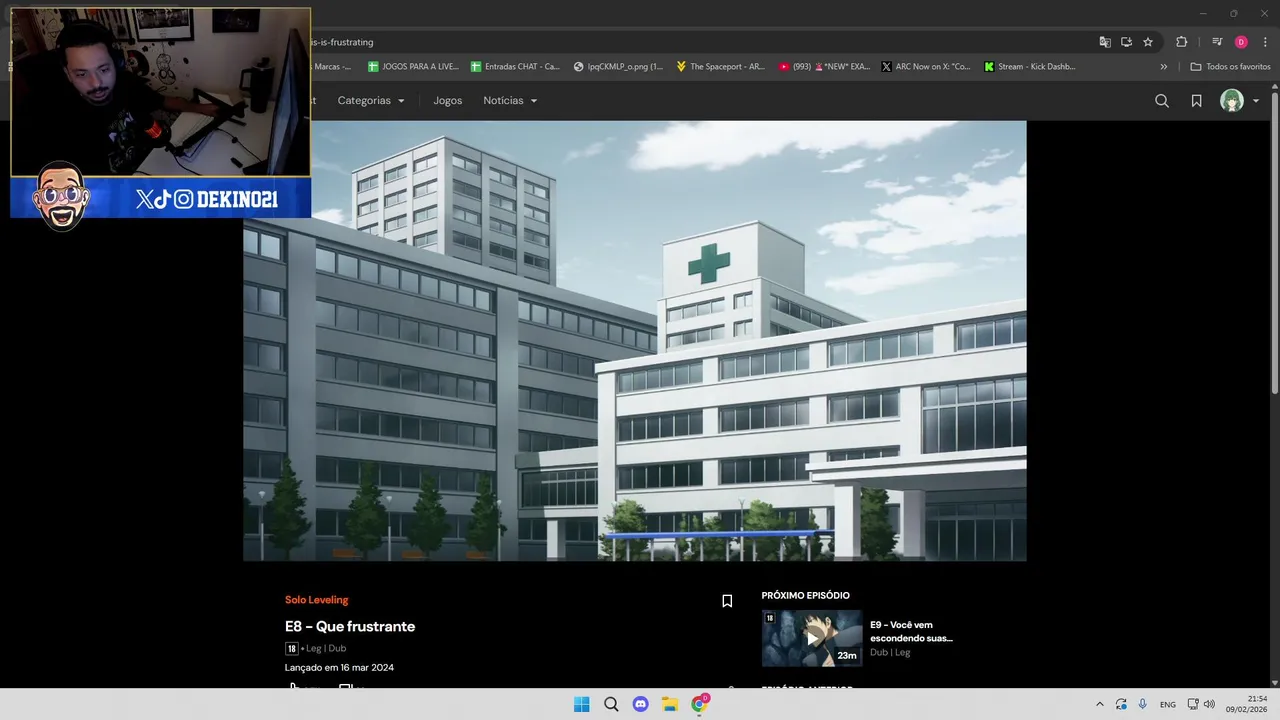Add episode E8 to watchlist bookmark
Screen dimensions: 1280x720
(x=727, y=601)
